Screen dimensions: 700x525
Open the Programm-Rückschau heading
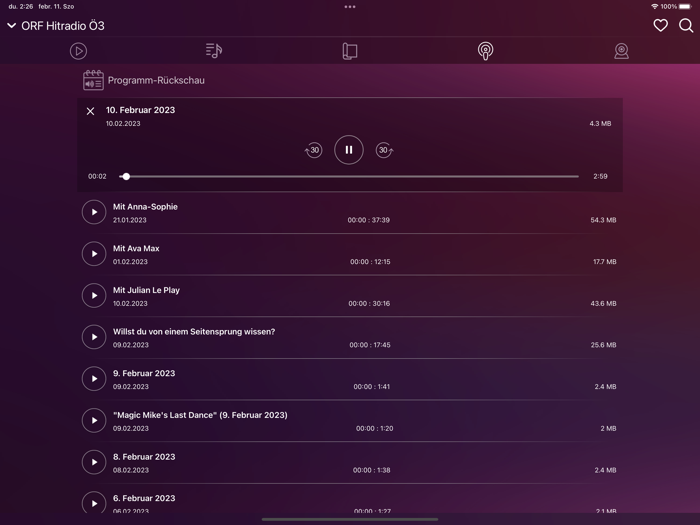pyautogui.click(x=156, y=80)
